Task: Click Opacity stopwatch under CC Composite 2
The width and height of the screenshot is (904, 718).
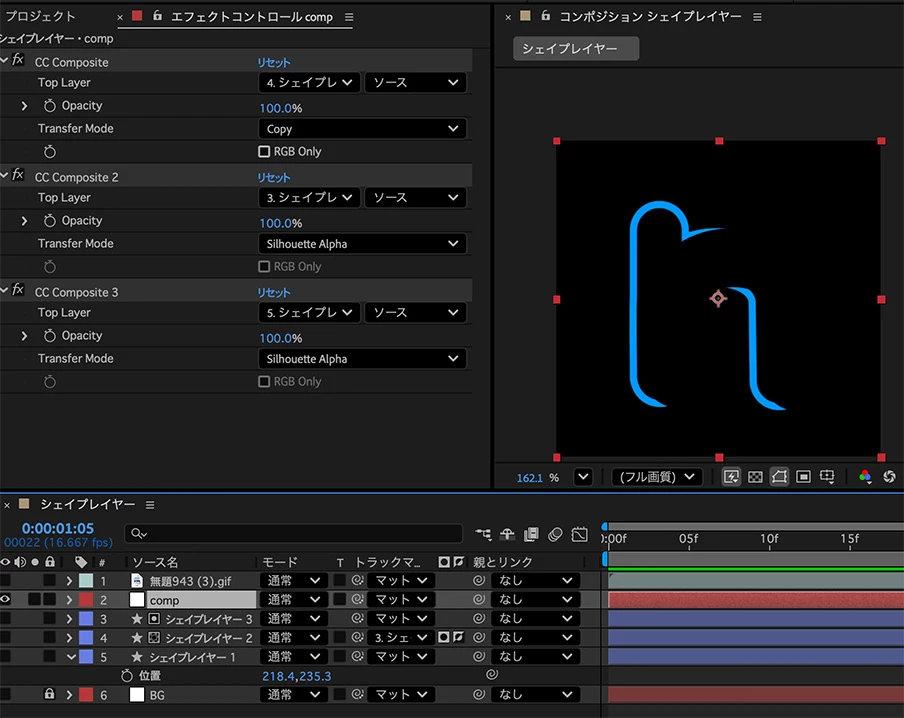Action: pos(50,220)
